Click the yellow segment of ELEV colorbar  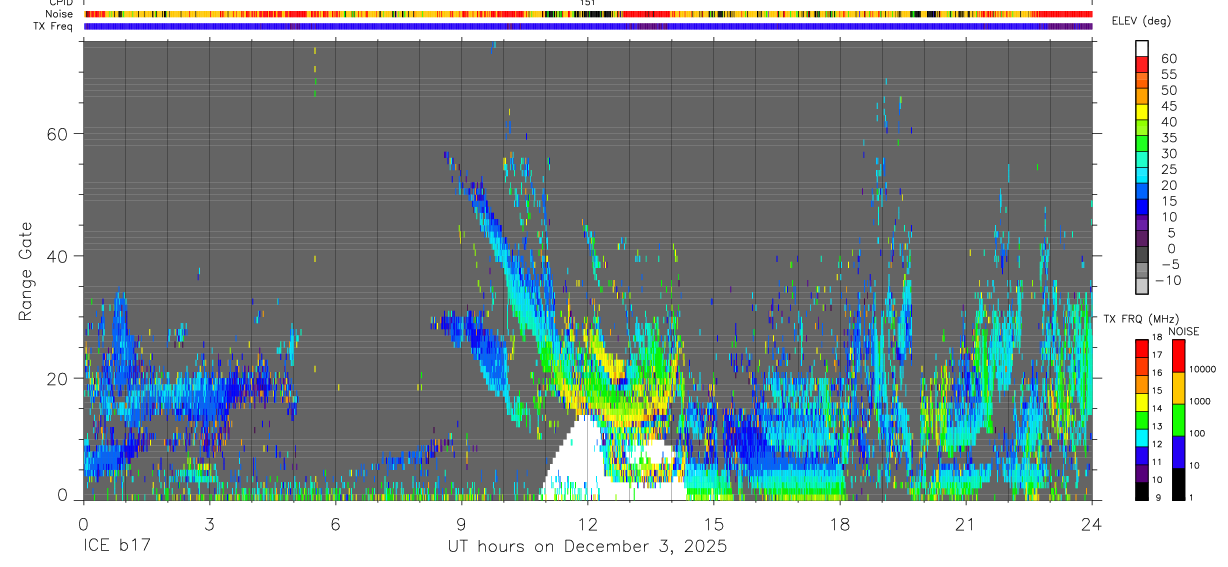[x=1142, y=110]
